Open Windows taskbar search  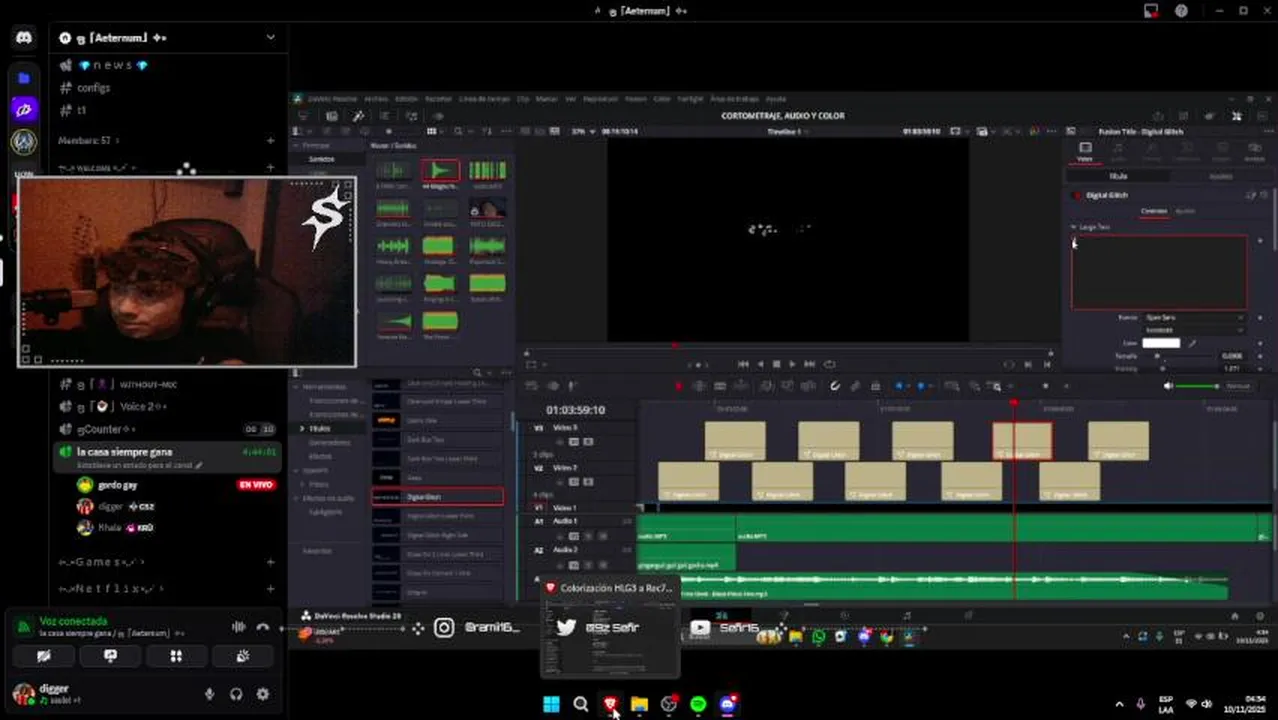click(x=580, y=704)
